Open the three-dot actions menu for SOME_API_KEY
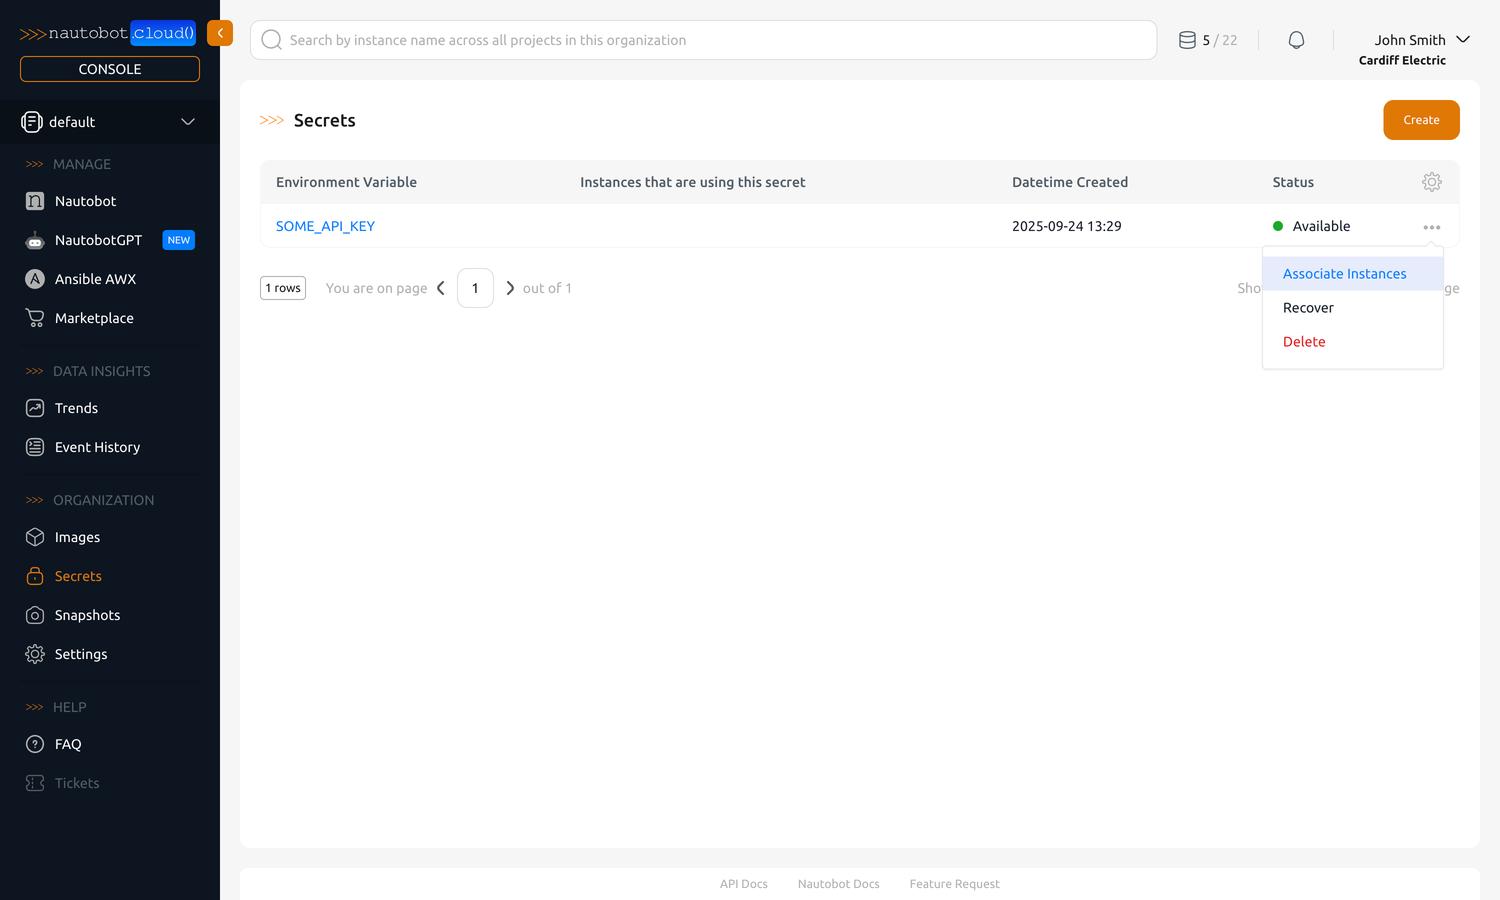 (x=1431, y=226)
